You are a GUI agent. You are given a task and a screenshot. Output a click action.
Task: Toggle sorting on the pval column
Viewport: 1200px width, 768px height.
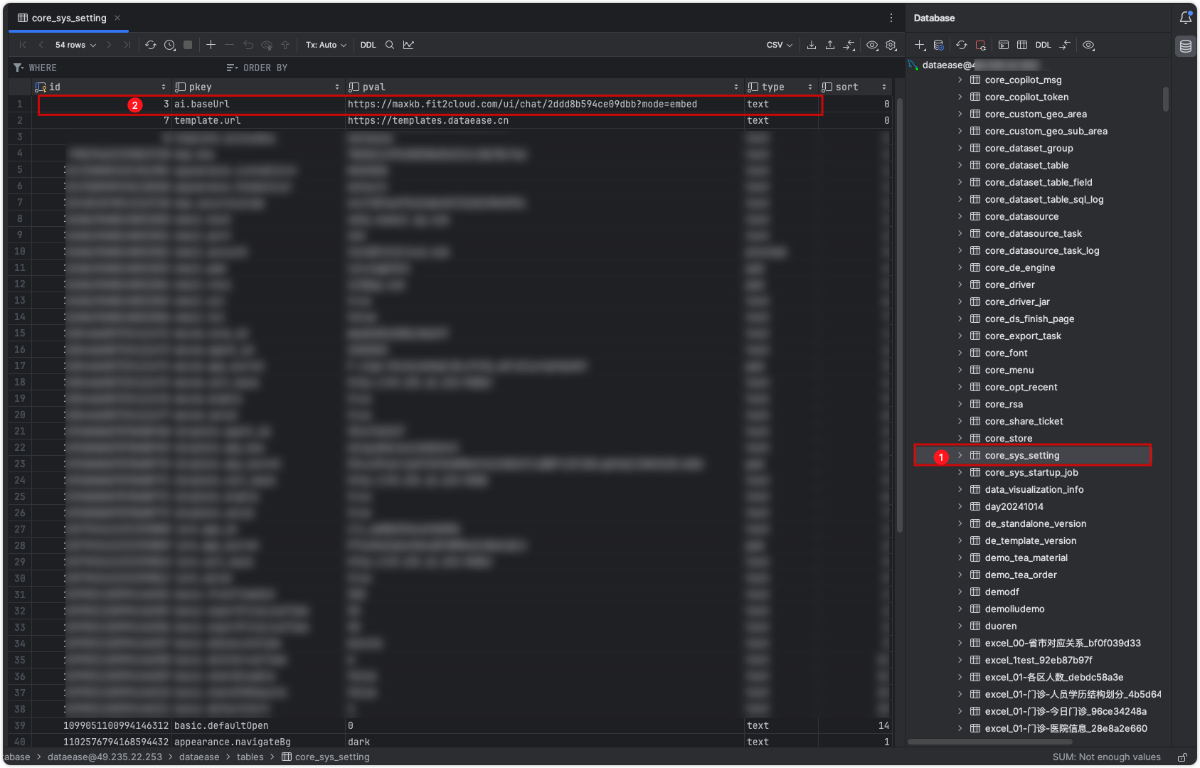tap(737, 87)
